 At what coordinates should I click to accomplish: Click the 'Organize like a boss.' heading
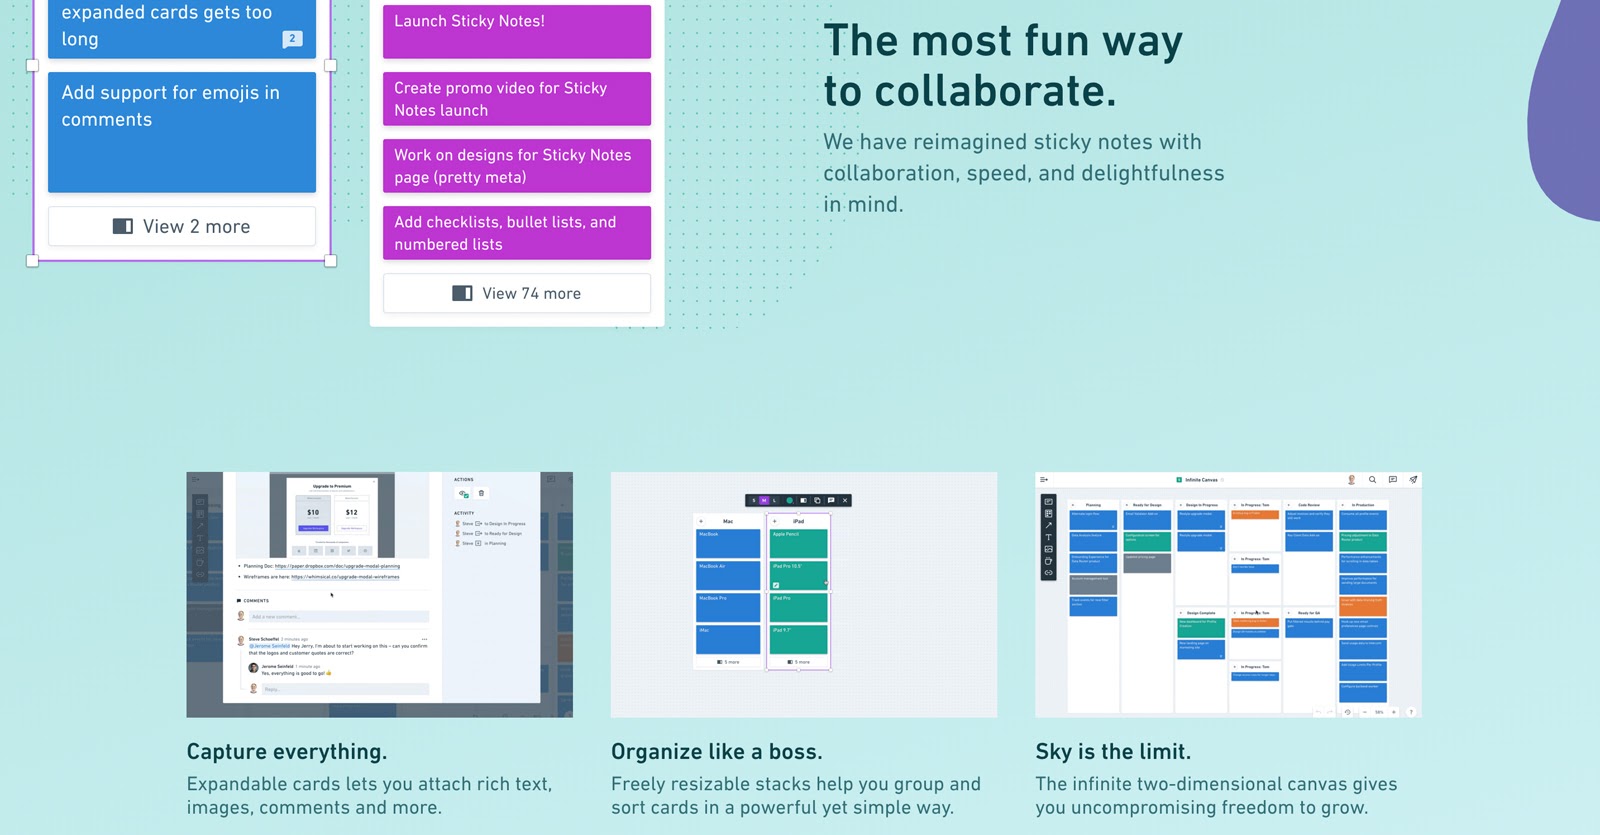(717, 751)
